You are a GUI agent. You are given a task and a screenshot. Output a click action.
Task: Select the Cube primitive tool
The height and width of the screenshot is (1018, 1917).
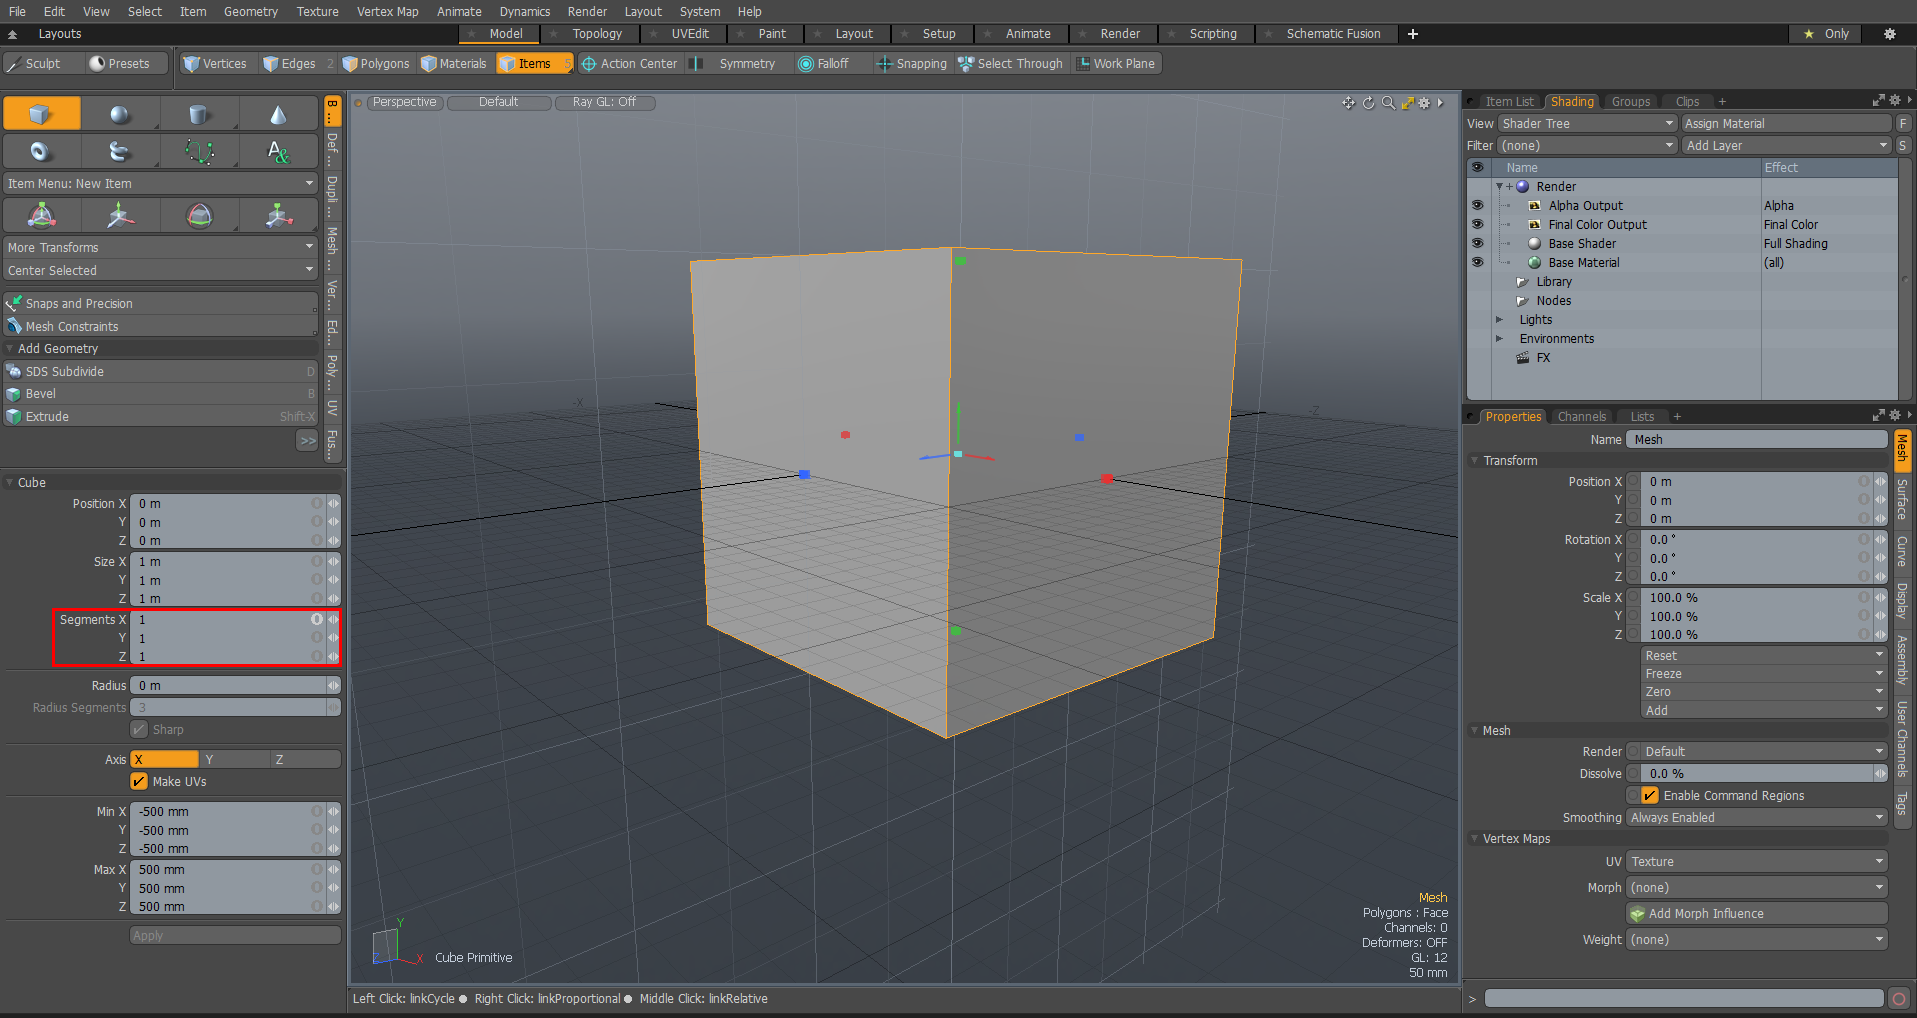click(x=41, y=114)
